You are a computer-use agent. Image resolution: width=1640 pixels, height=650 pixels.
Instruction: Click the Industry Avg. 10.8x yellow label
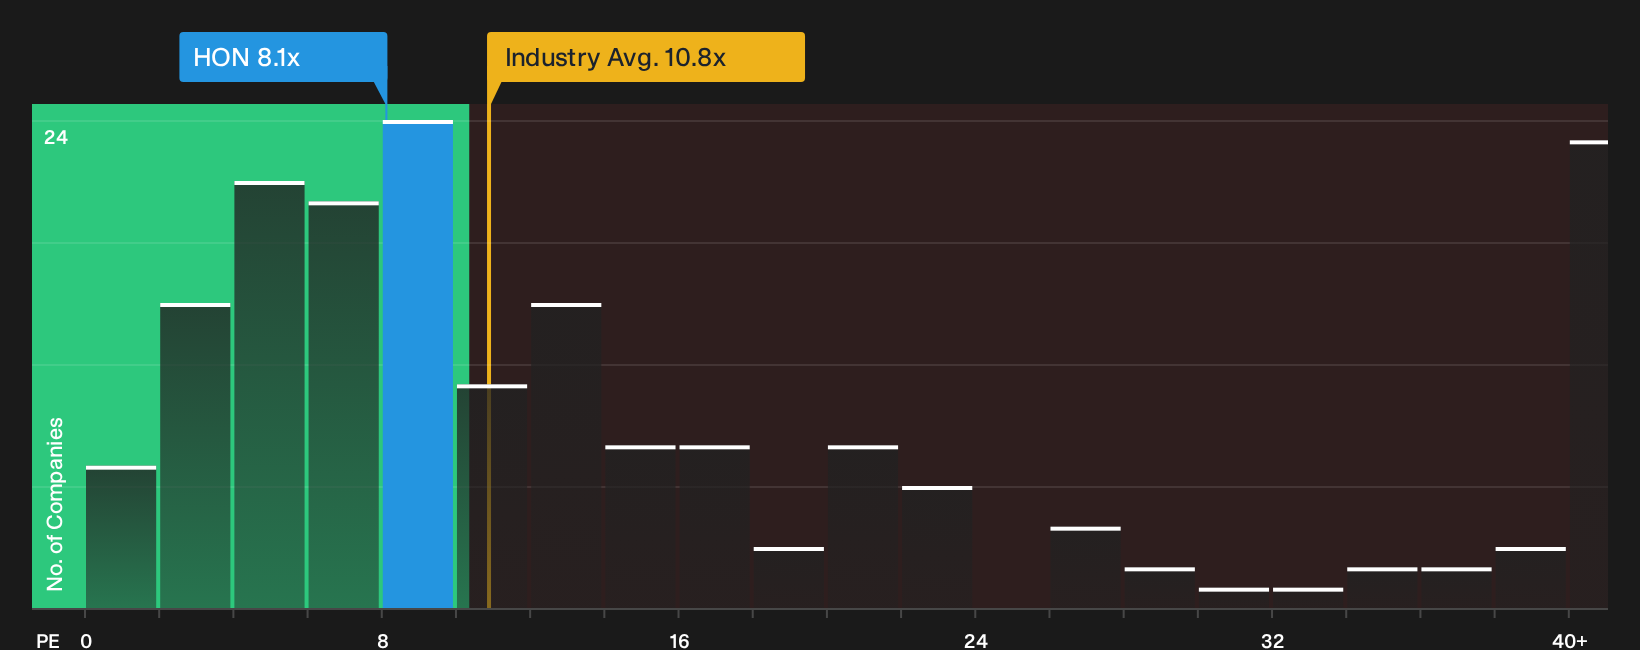click(645, 57)
